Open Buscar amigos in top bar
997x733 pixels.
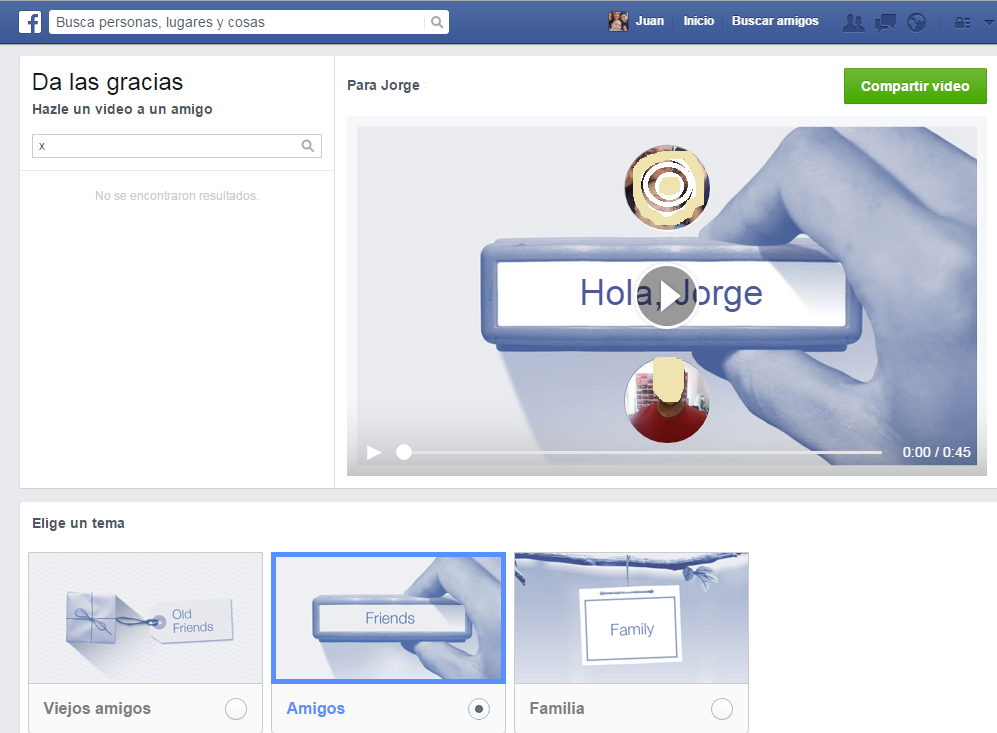pyautogui.click(x=775, y=21)
